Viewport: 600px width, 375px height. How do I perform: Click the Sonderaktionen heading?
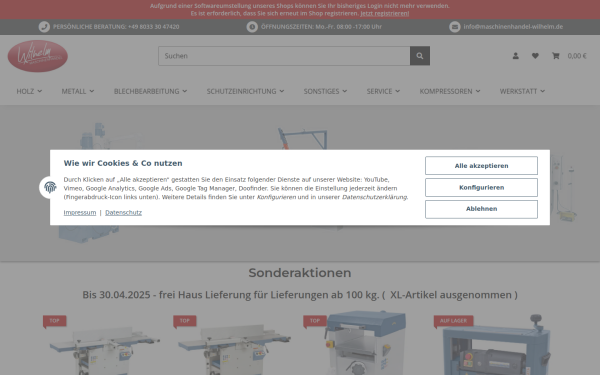click(300, 273)
